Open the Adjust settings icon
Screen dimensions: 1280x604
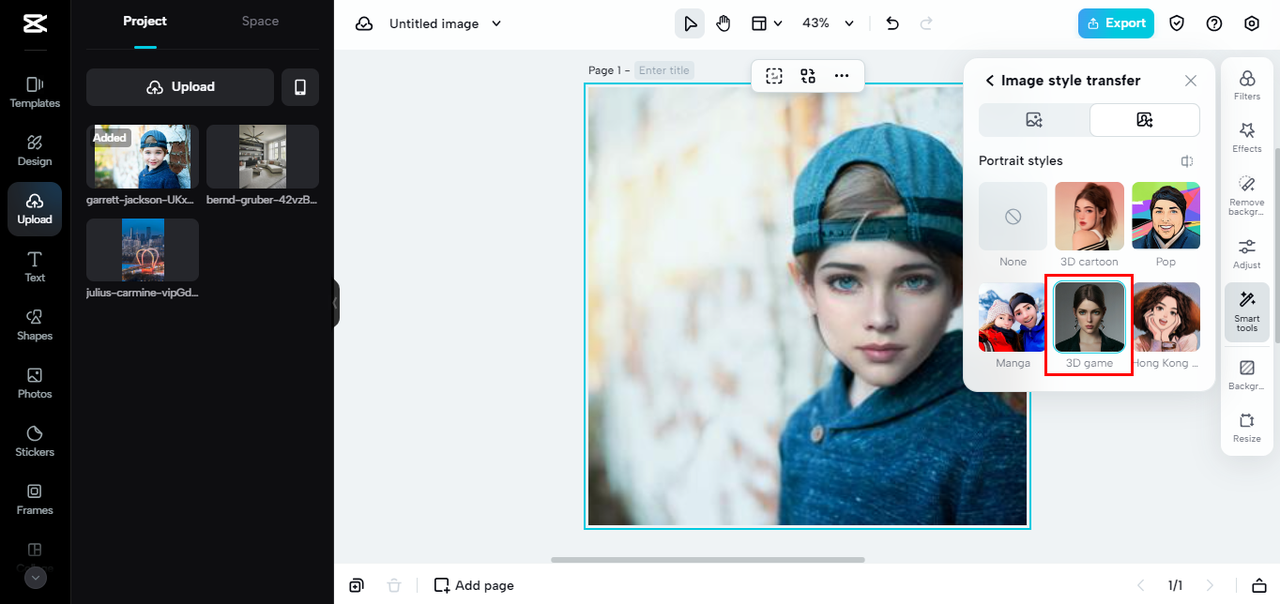[x=1247, y=253]
